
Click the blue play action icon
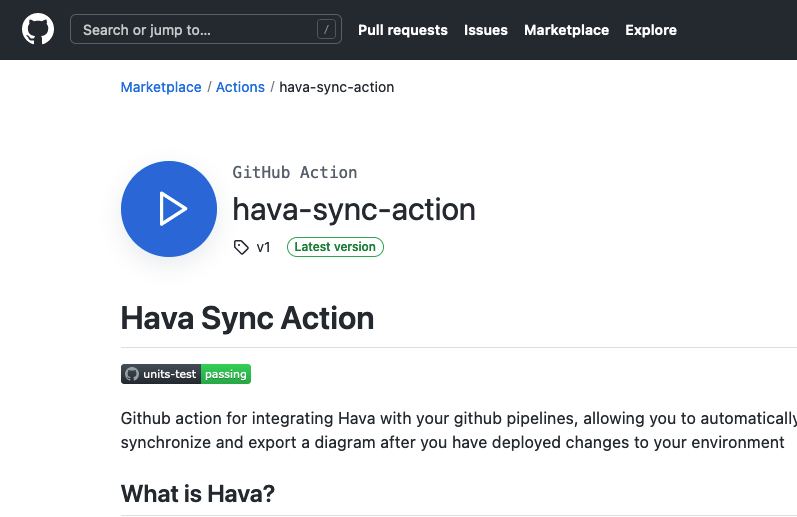pos(169,209)
